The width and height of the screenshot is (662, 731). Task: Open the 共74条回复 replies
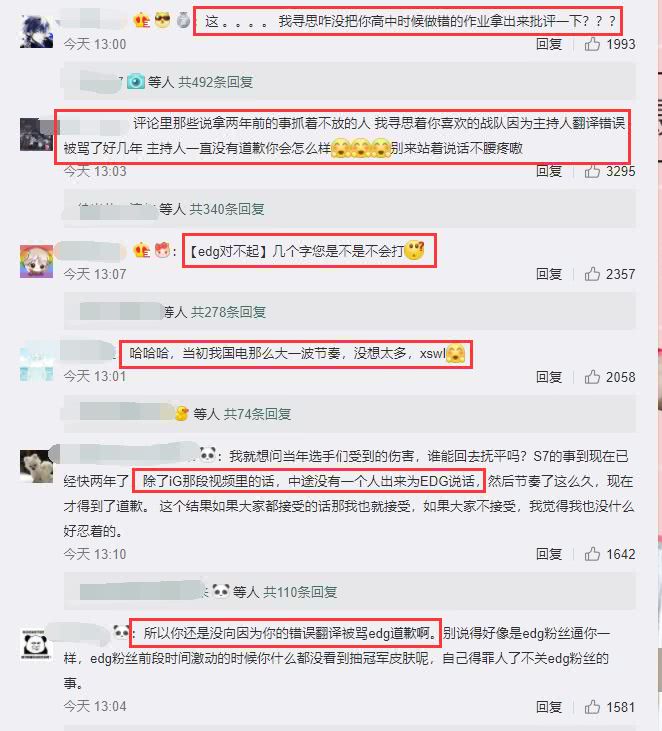[257, 414]
